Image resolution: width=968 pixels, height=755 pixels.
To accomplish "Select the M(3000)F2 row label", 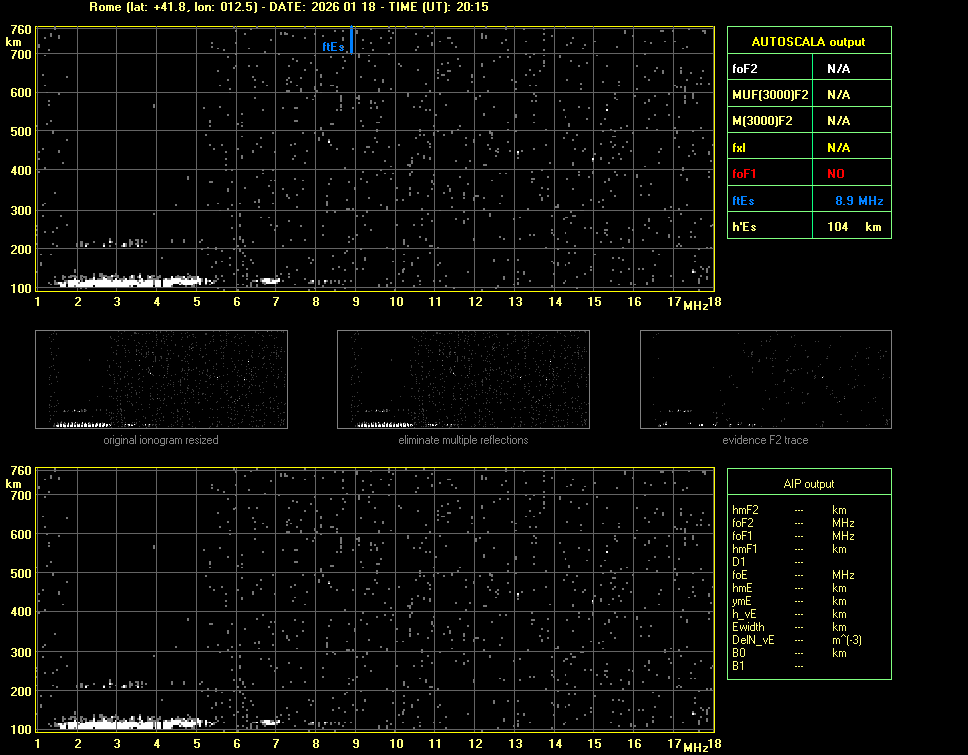I will click(x=762, y=121).
